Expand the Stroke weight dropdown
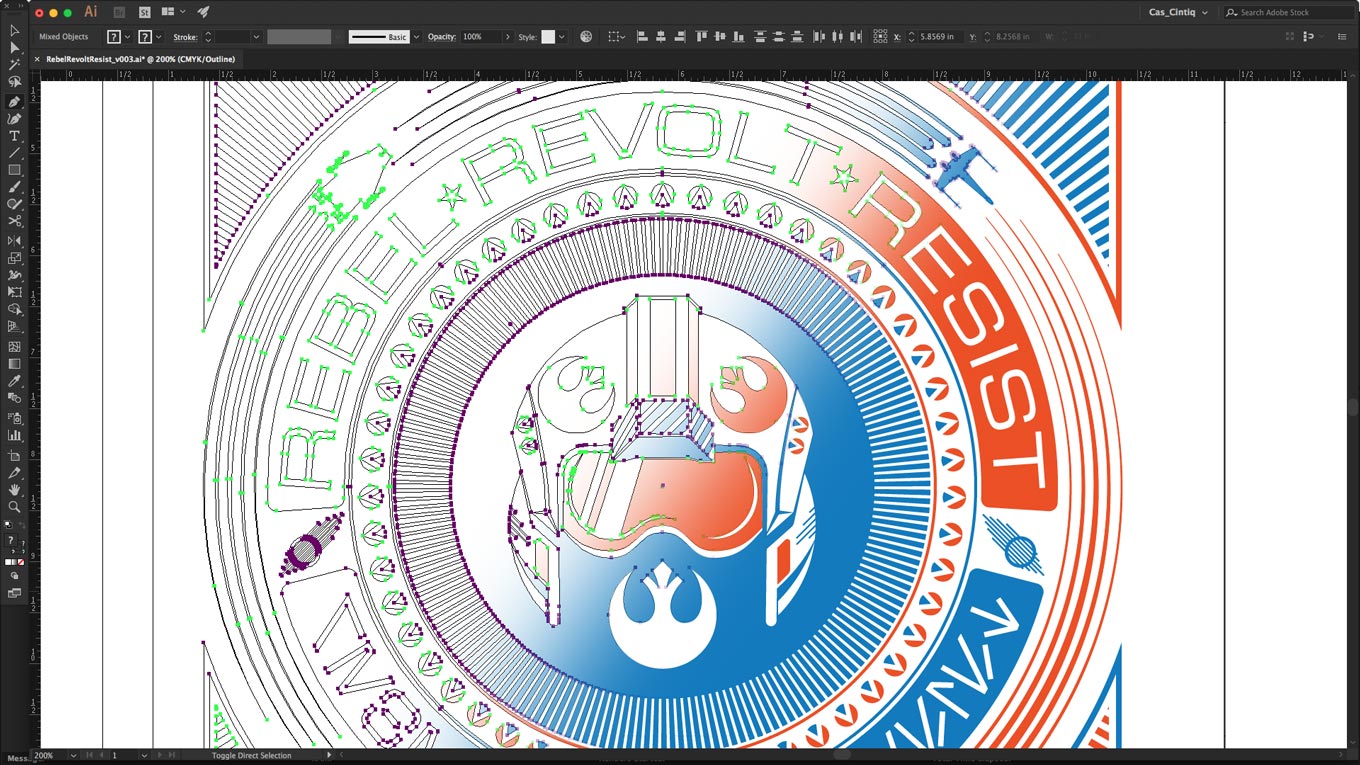Viewport: 1360px width, 765px height. (x=256, y=37)
